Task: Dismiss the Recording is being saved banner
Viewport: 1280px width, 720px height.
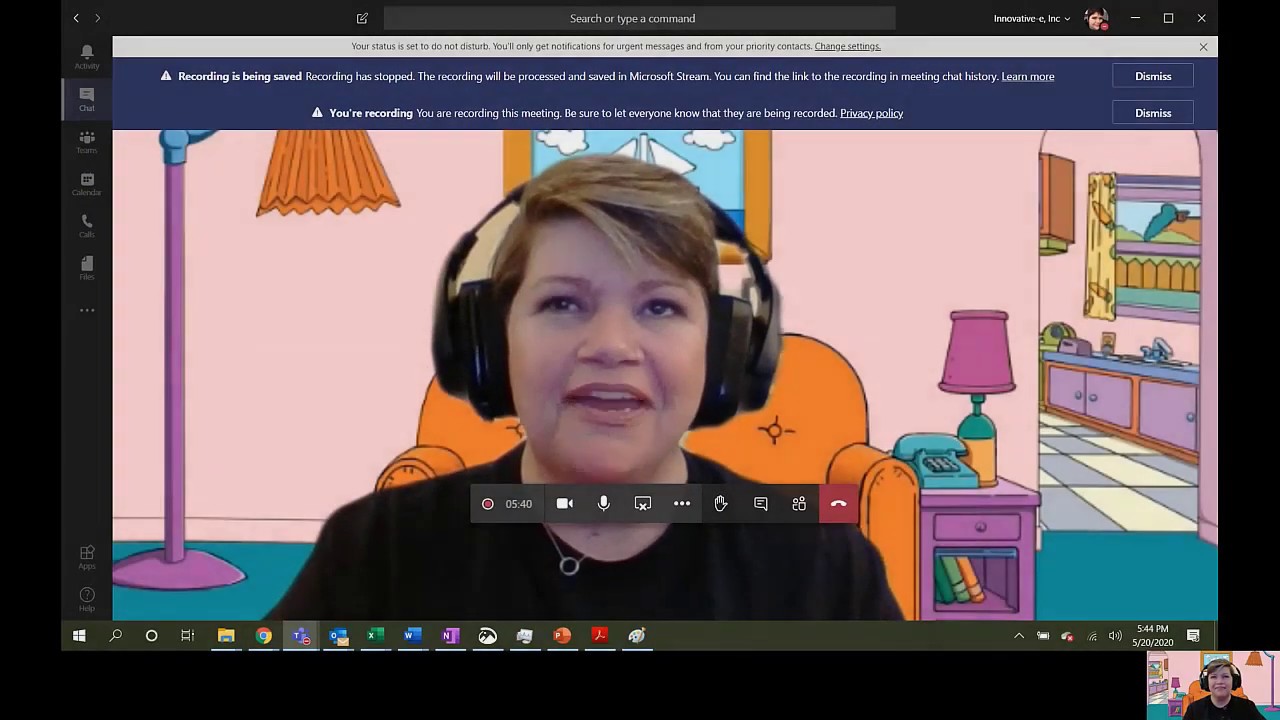Action: [1153, 76]
